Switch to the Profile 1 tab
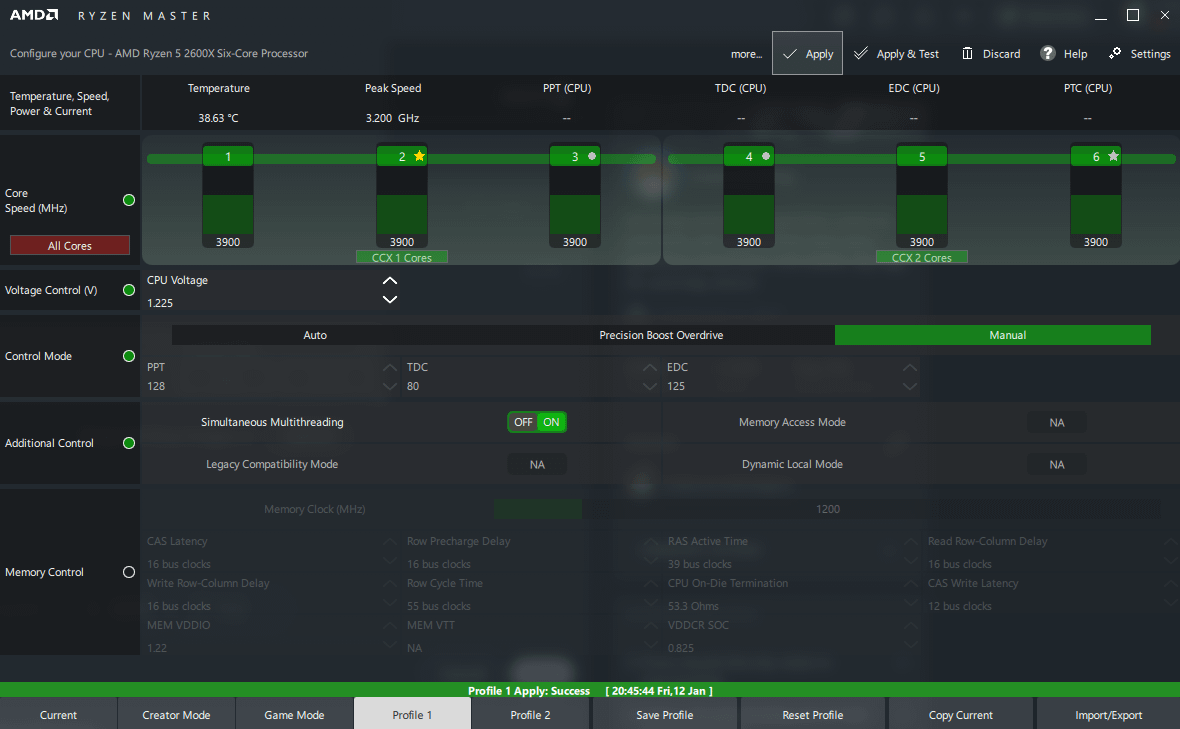The height and width of the screenshot is (729, 1180). click(x=412, y=715)
